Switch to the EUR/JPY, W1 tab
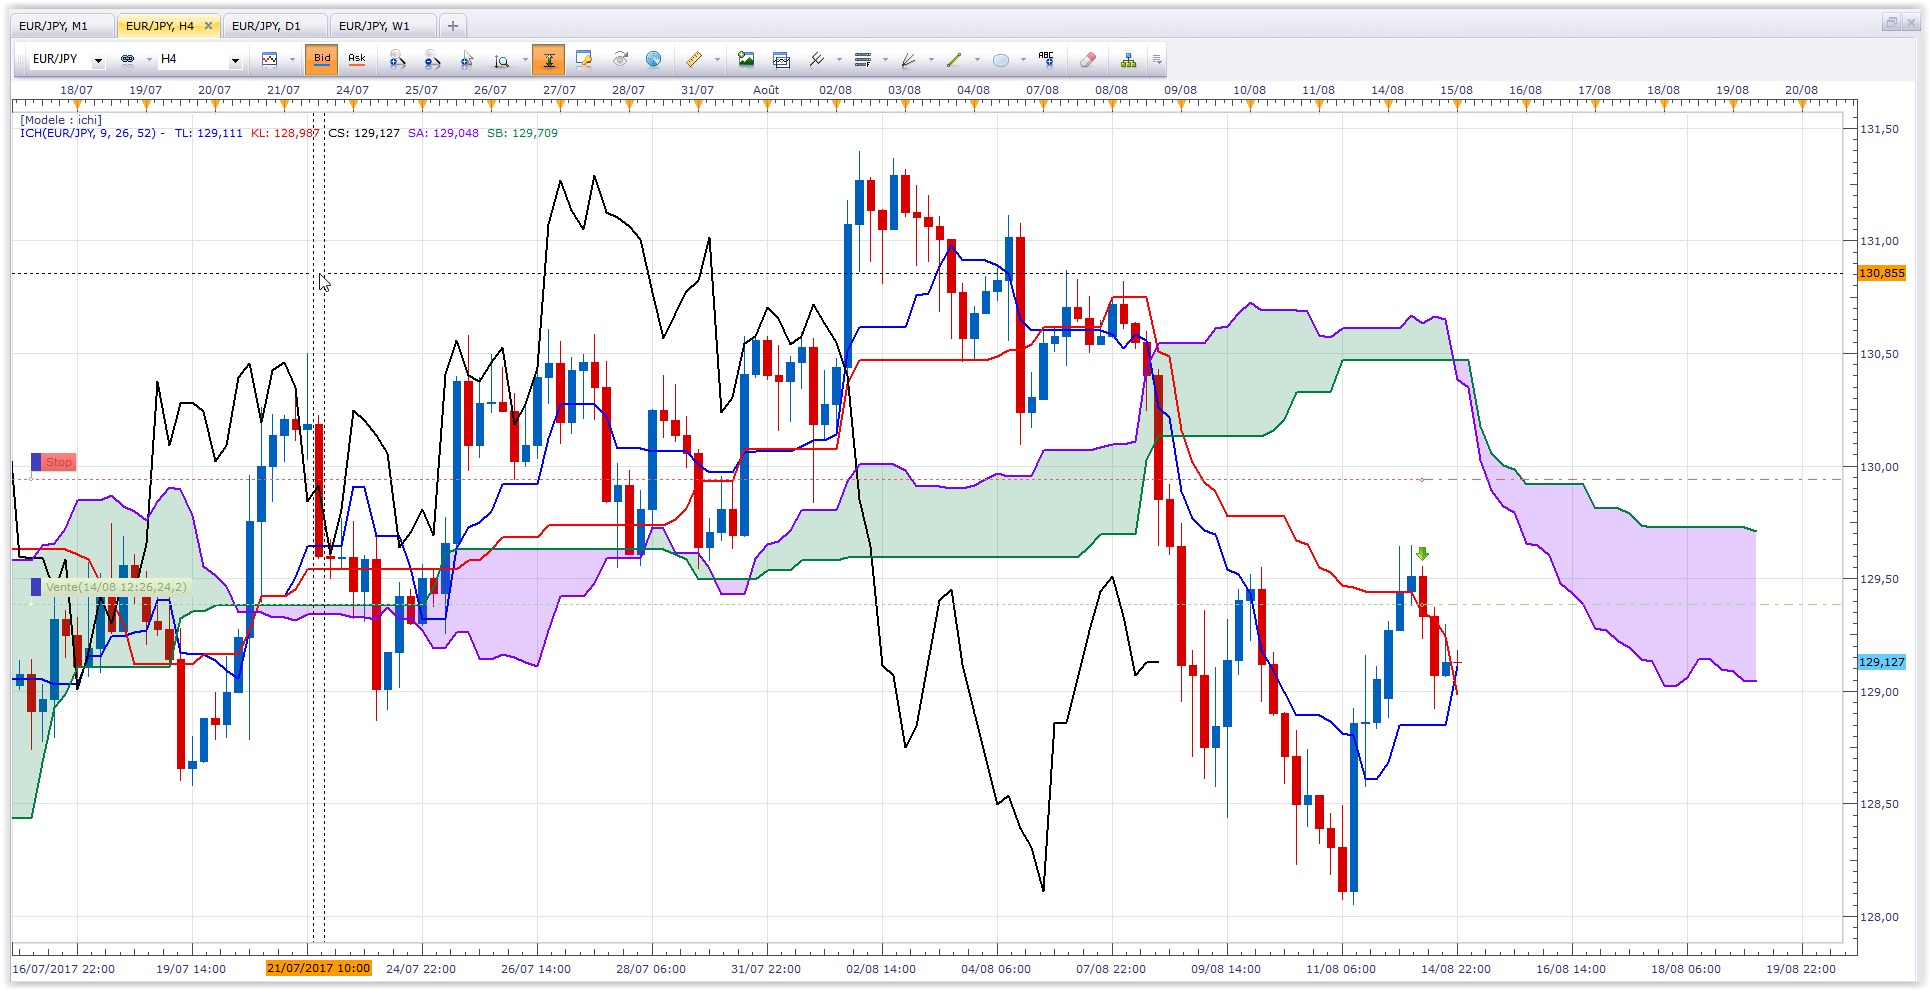 click(x=374, y=26)
